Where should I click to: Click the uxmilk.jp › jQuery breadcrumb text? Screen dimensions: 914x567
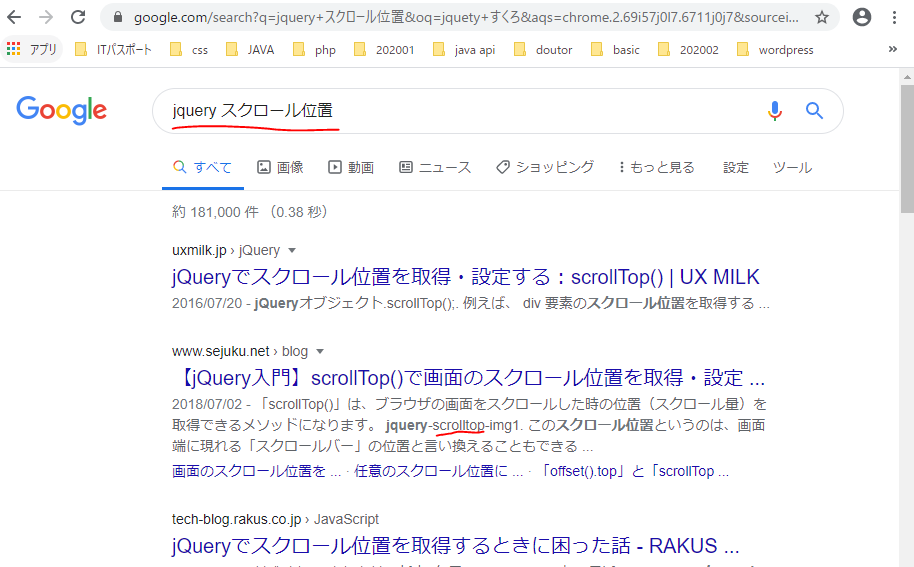[x=226, y=251]
